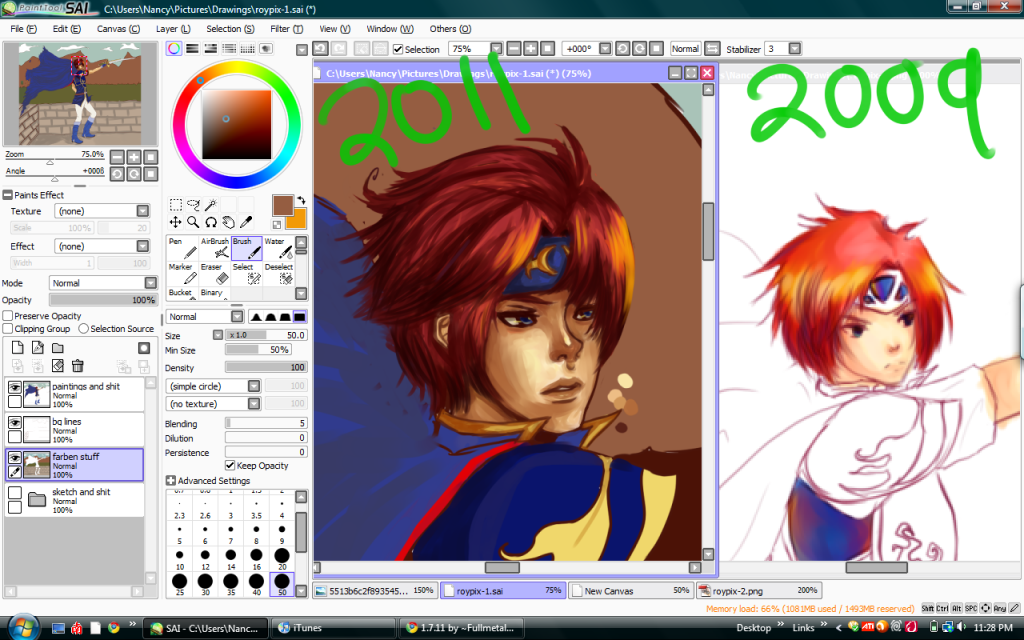The image size is (1024, 640).
Task: Clear the layer with eraser icon
Action: (x=58, y=366)
